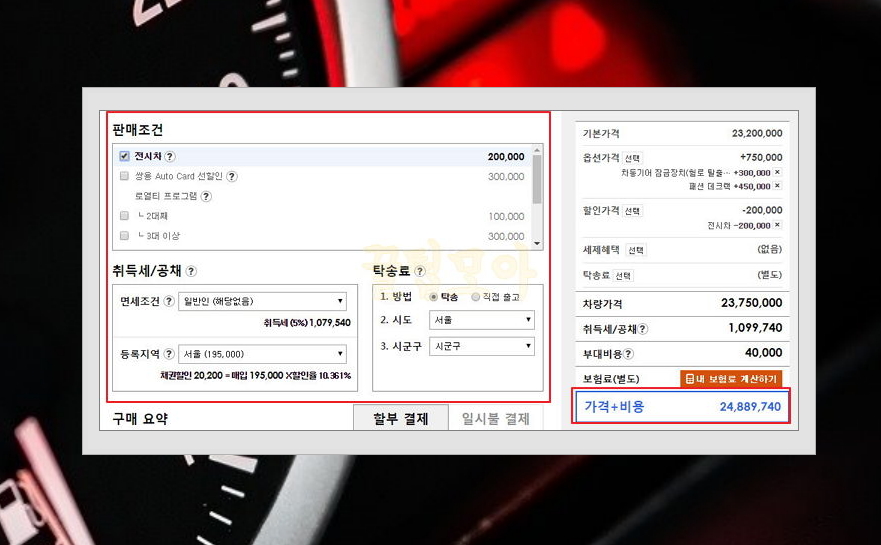
Task: Click the 차량가격 value 23,750,000
Action: (752, 303)
